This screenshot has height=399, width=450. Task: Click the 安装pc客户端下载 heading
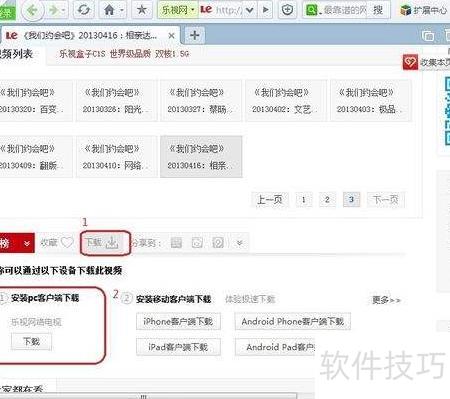45,298
